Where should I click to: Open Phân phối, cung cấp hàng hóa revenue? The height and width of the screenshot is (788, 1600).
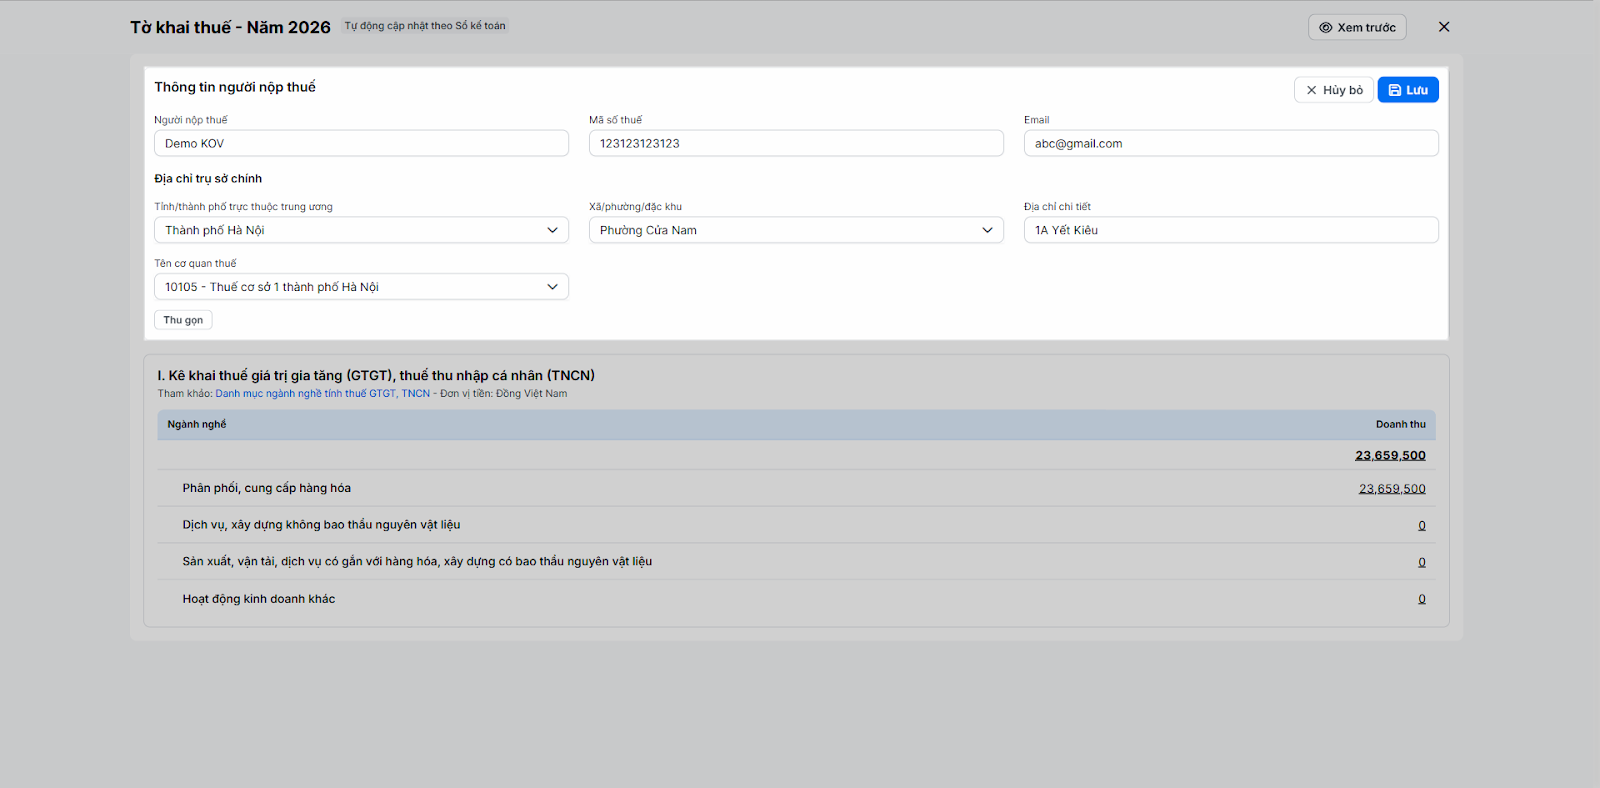pyautogui.click(x=1392, y=489)
